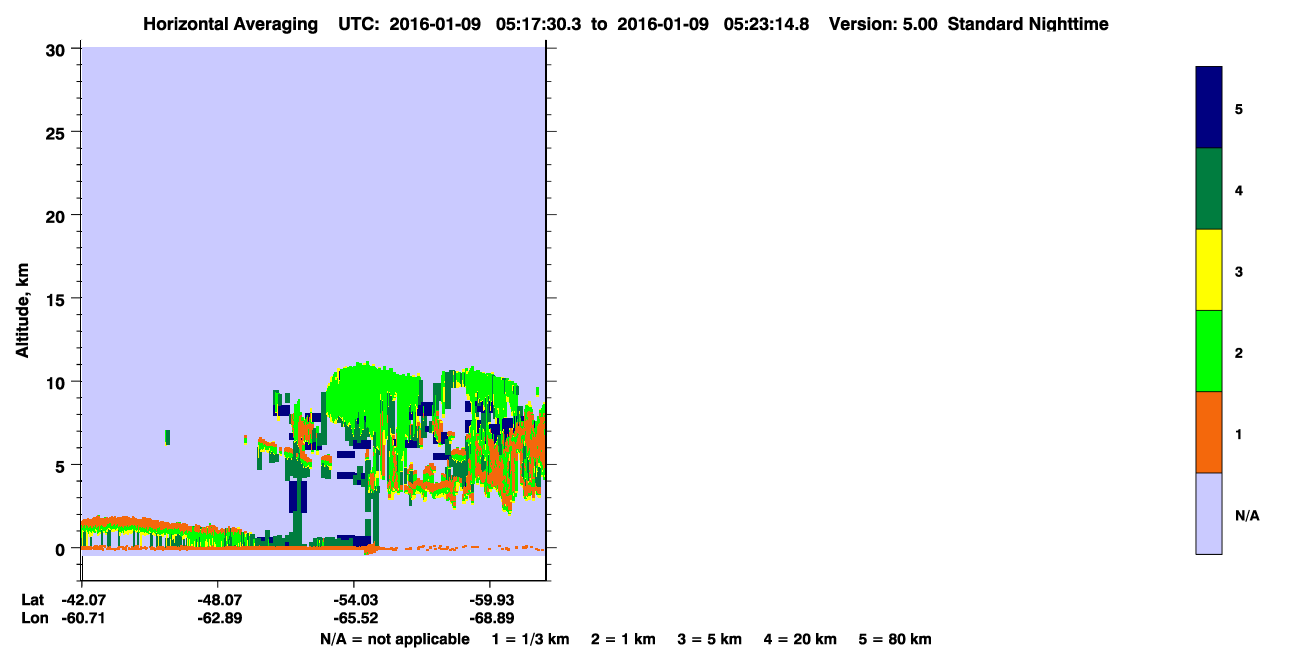
Task: Click legend text 'N/A = not applicable'
Action: [x=394, y=639]
